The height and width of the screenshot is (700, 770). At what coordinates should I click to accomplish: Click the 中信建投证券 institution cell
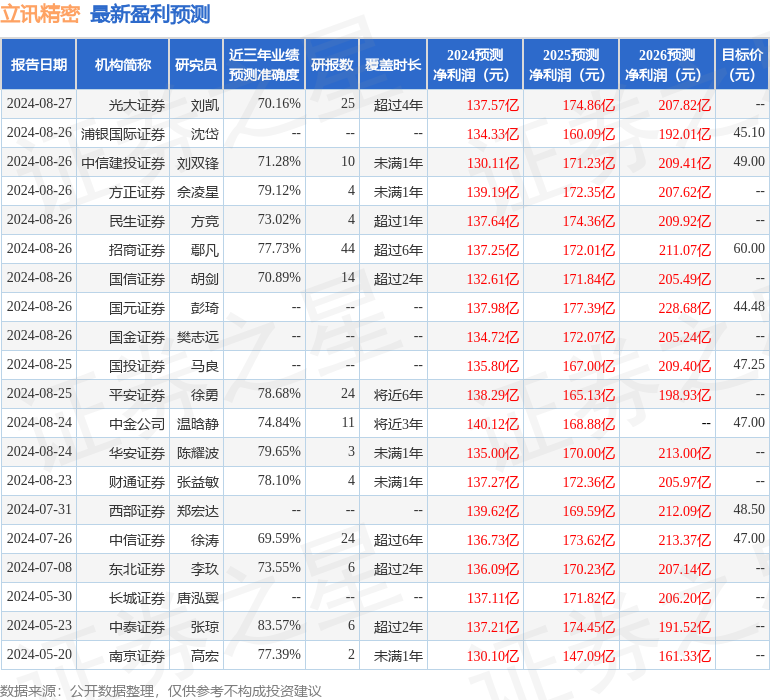click(x=123, y=163)
